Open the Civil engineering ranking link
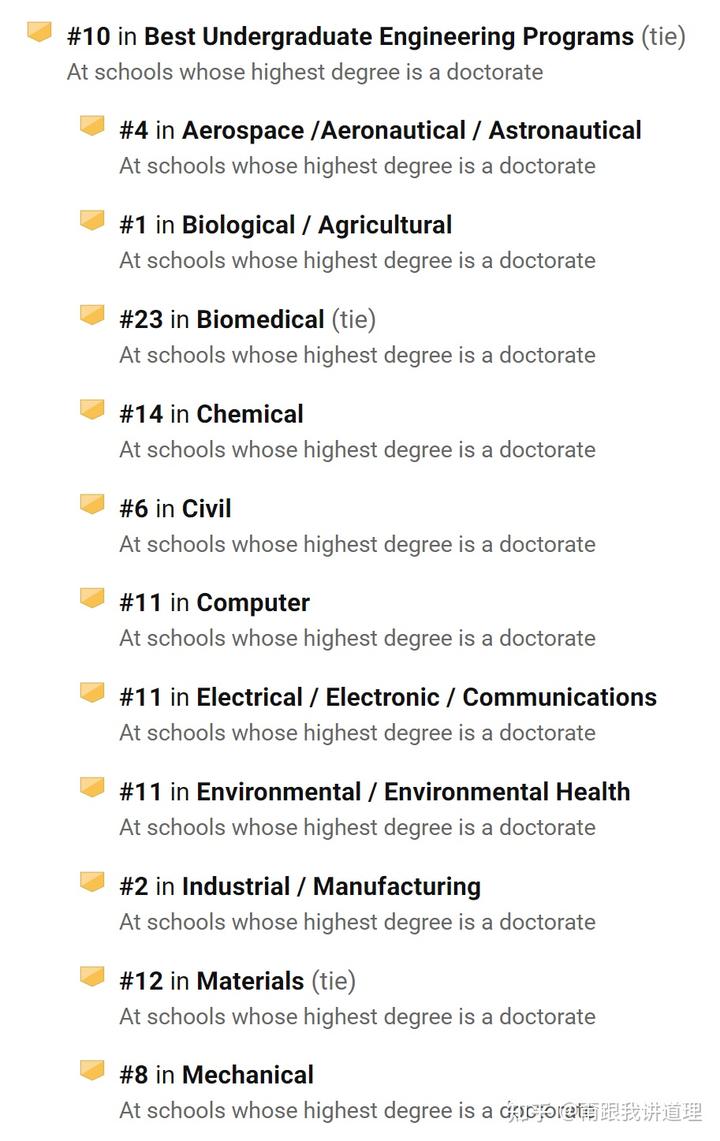Viewport: 720px width, 1141px height. tap(206, 509)
